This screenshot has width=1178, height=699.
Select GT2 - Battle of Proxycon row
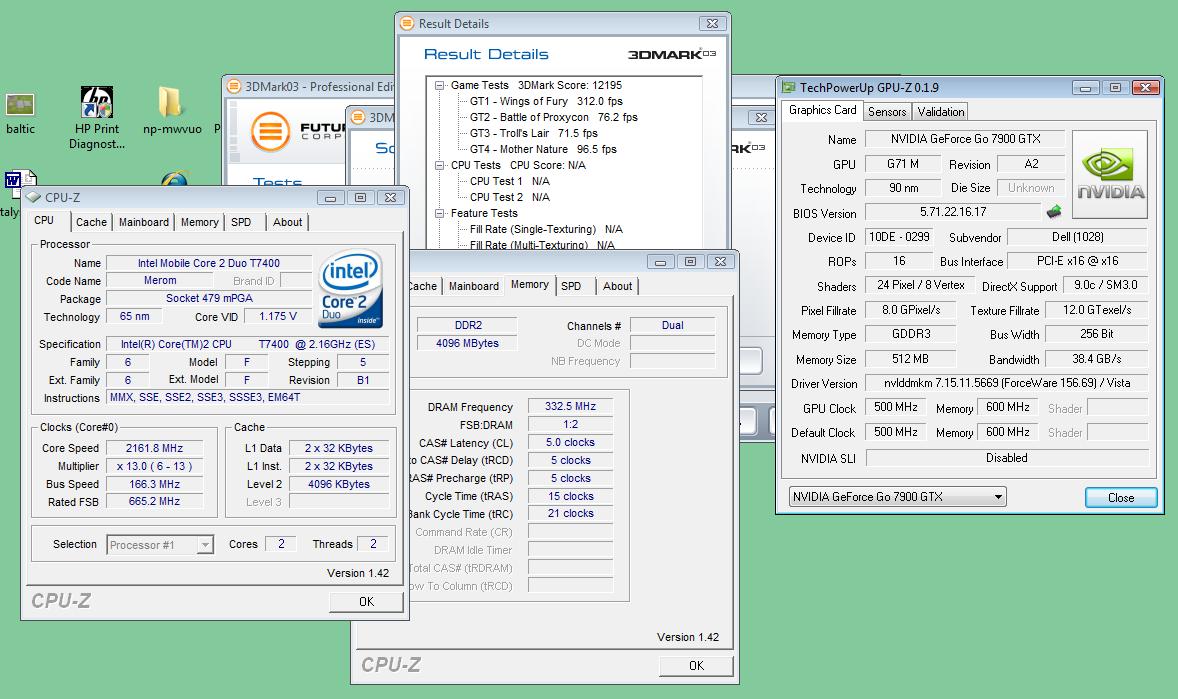point(554,117)
